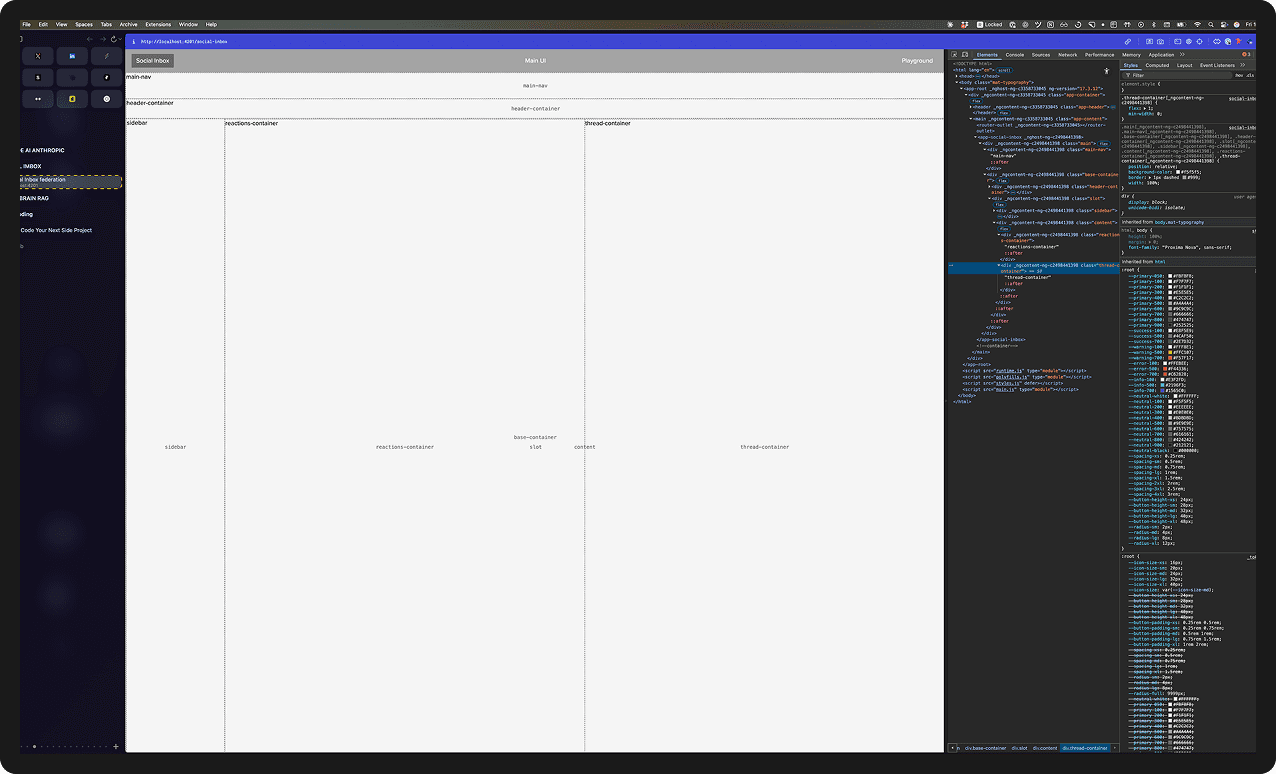1276x774 pixels.
Task: Collapse the selected thread-container div node
Action: point(999,265)
